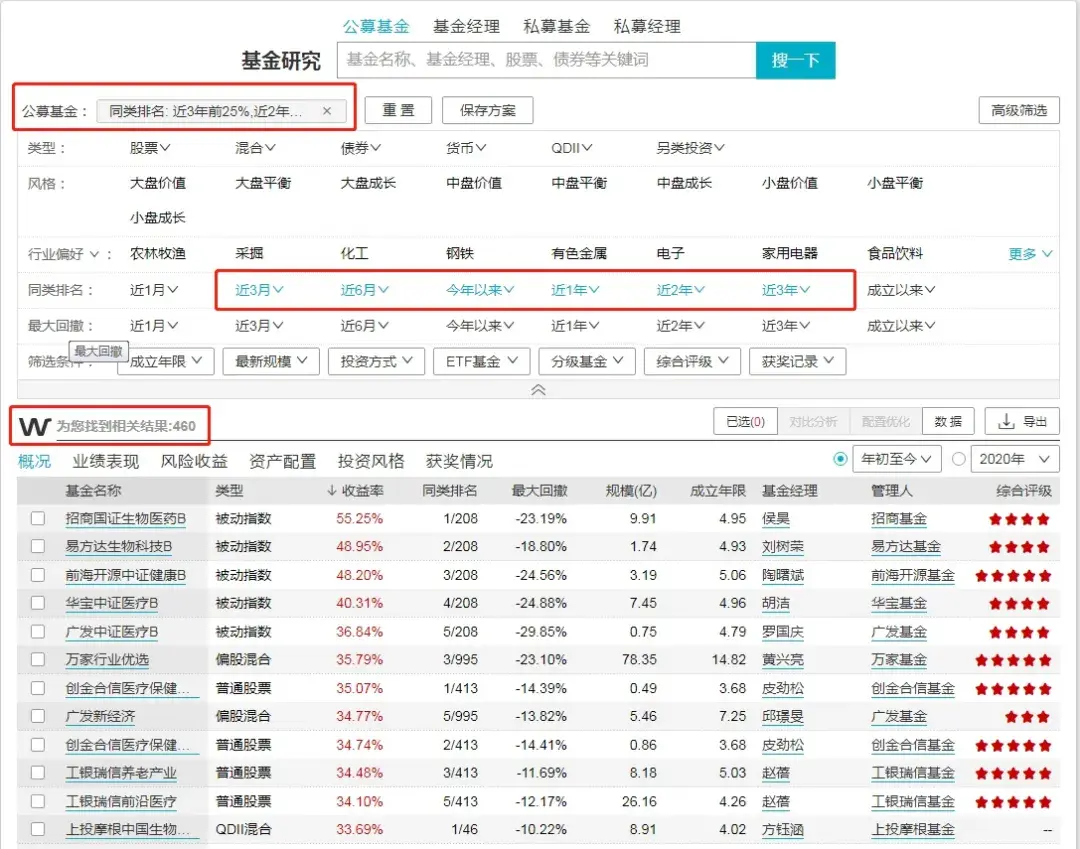Screen dimensions: 1080x849
Task: Open the 债券 type dropdown
Action: [x=361, y=147]
